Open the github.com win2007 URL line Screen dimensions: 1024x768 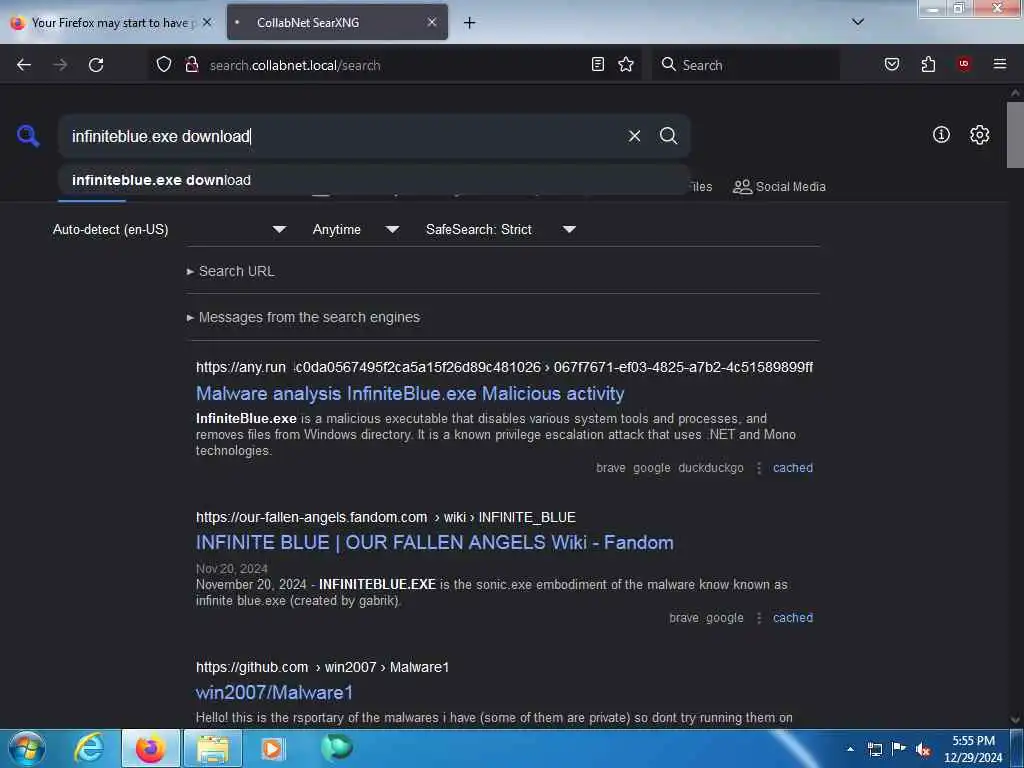pyautogui.click(x=322, y=667)
